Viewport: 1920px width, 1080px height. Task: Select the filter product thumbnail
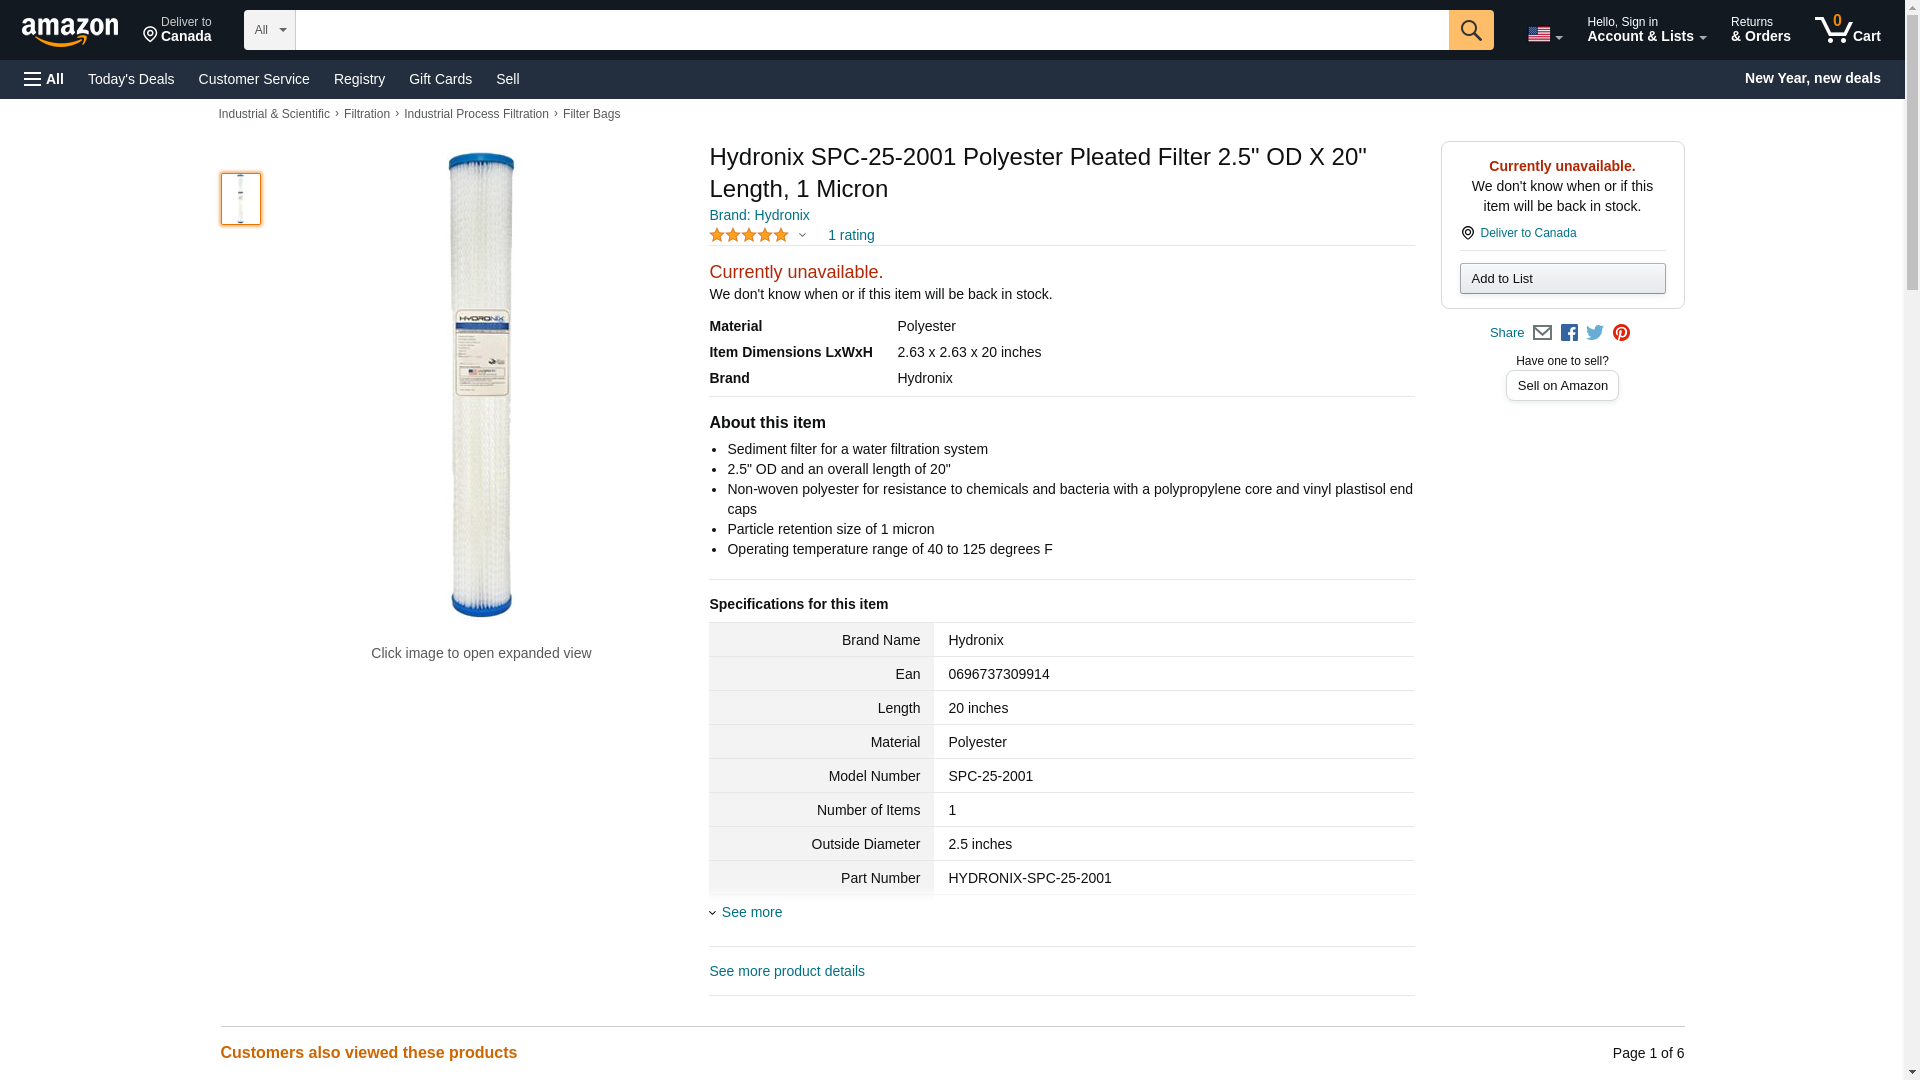pos(241,198)
